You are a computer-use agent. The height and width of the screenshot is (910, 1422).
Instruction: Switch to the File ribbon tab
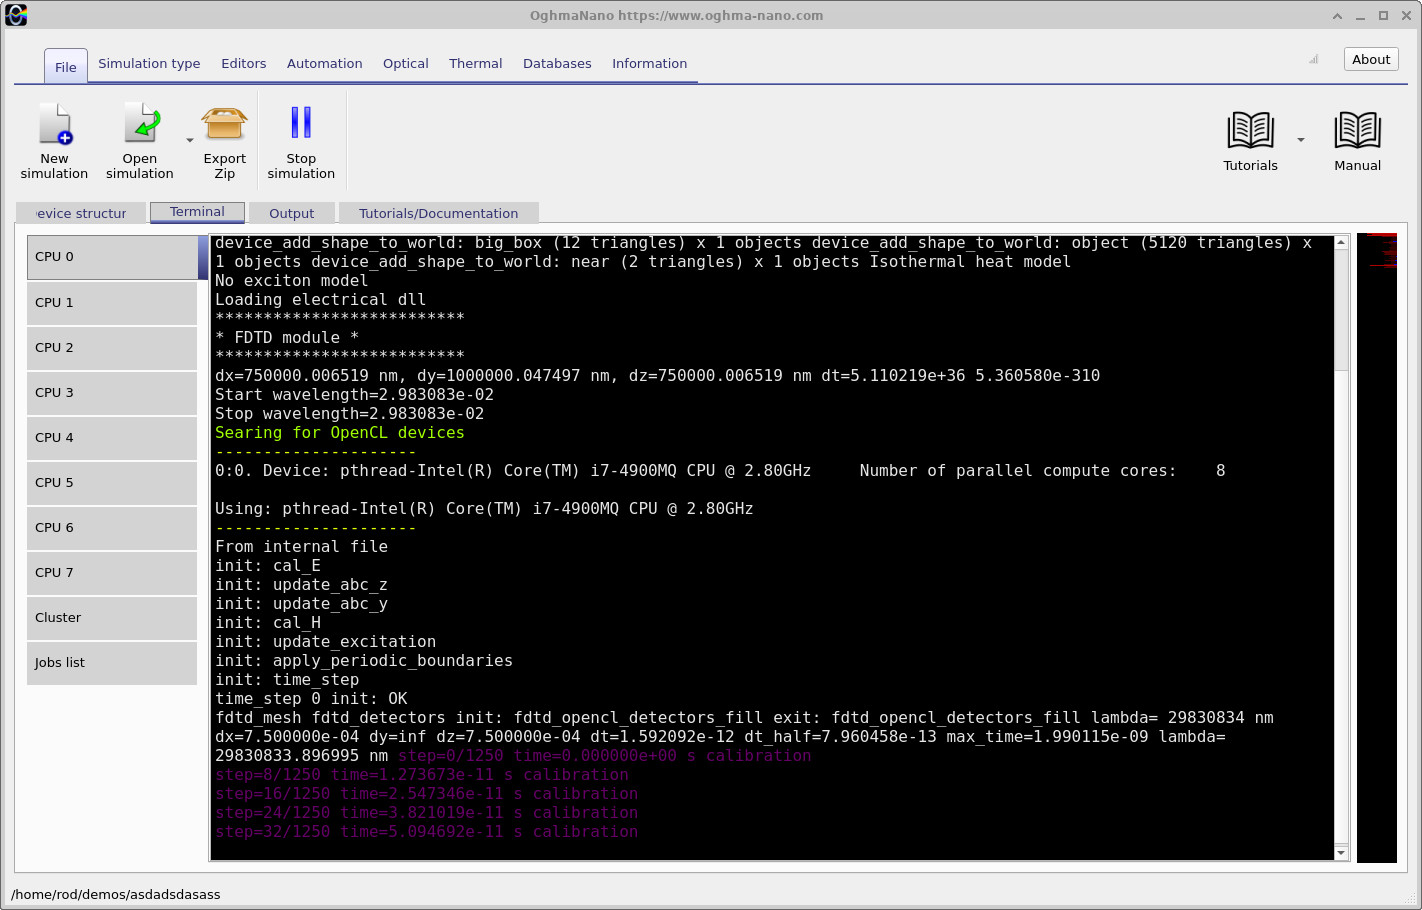66,67
